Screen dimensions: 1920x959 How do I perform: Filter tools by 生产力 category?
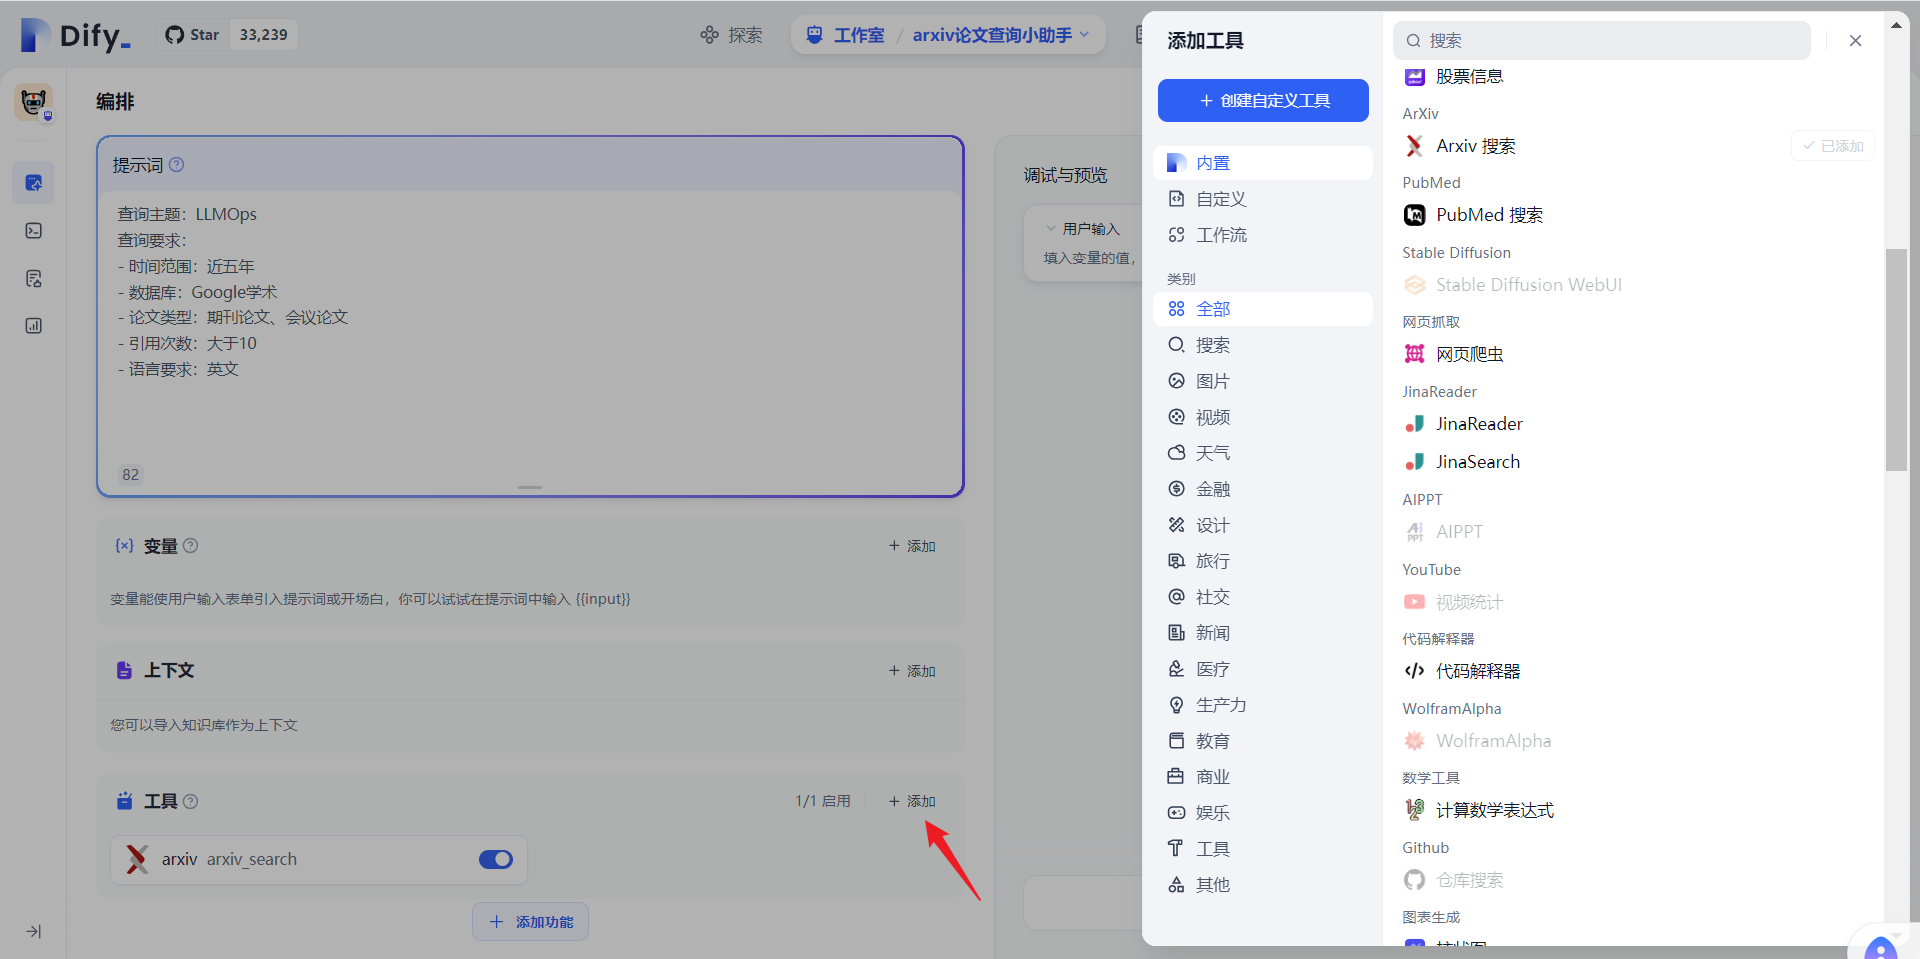tap(1263, 705)
